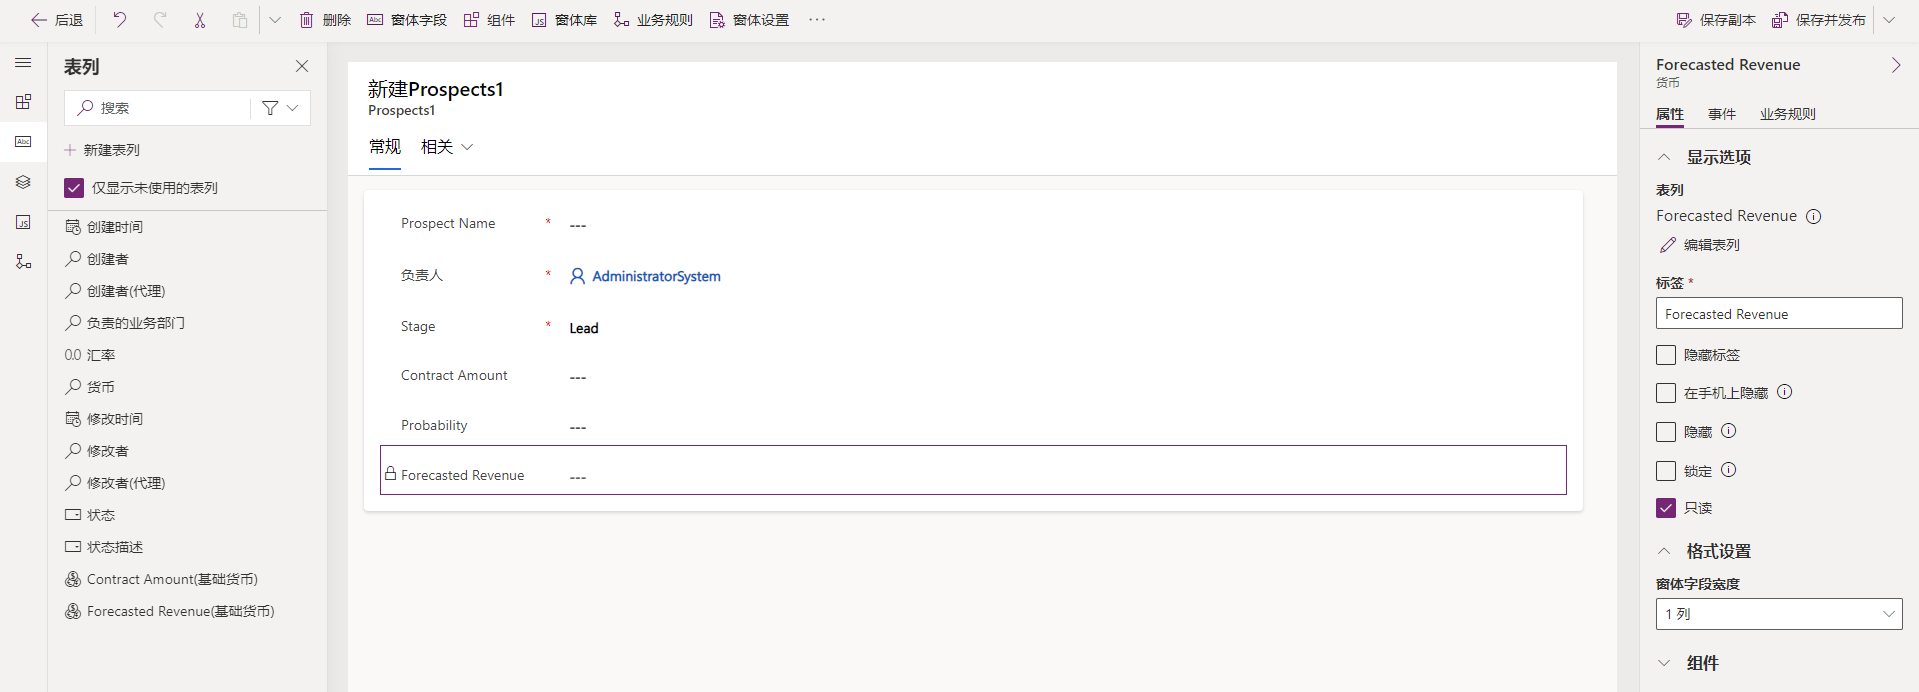This screenshot has width=1919, height=692.
Task: Open the toolbar overflow menu (three dots)
Action: [x=817, y=20]
